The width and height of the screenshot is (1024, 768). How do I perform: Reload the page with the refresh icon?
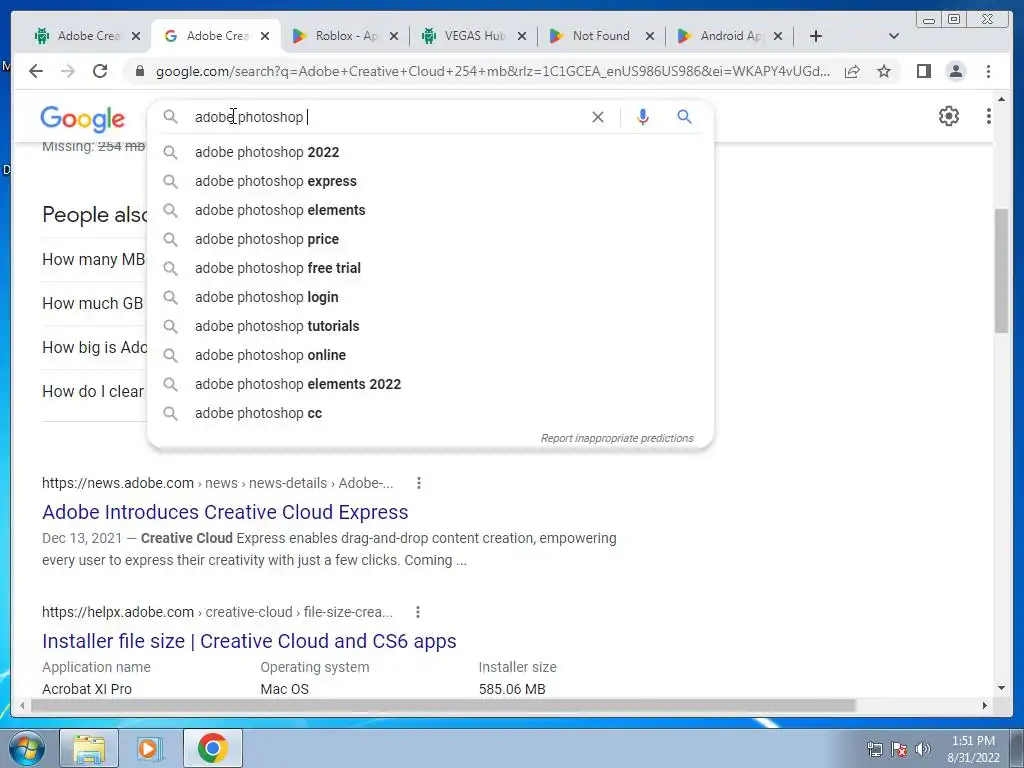100,71
